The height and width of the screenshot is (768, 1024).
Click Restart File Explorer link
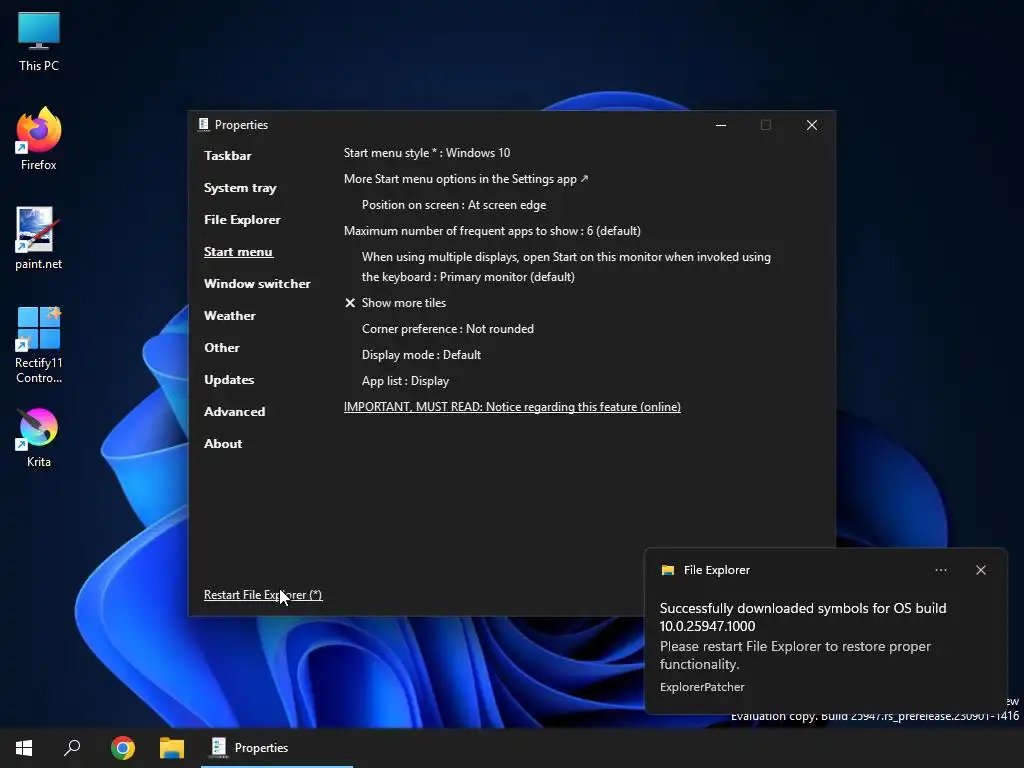263,595
